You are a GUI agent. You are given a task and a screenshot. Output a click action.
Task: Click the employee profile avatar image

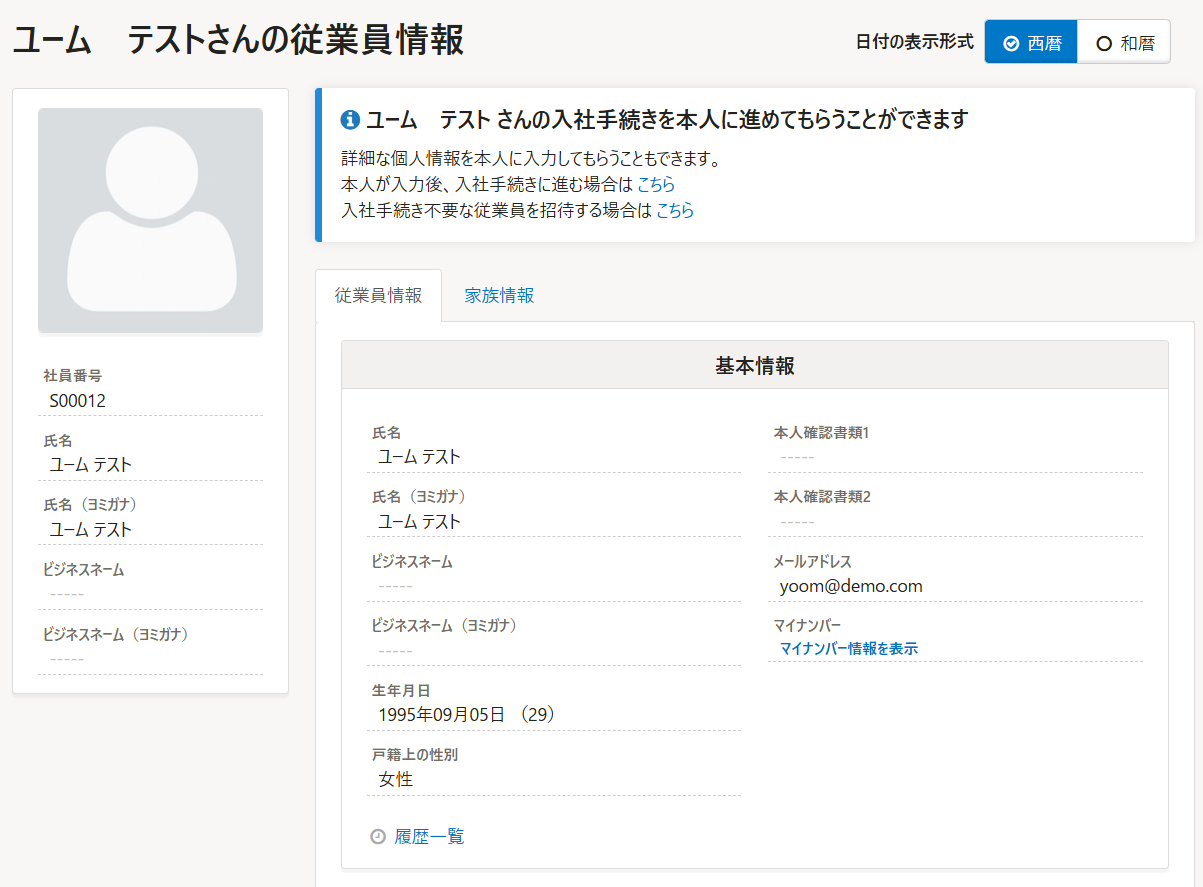[150, 220]
